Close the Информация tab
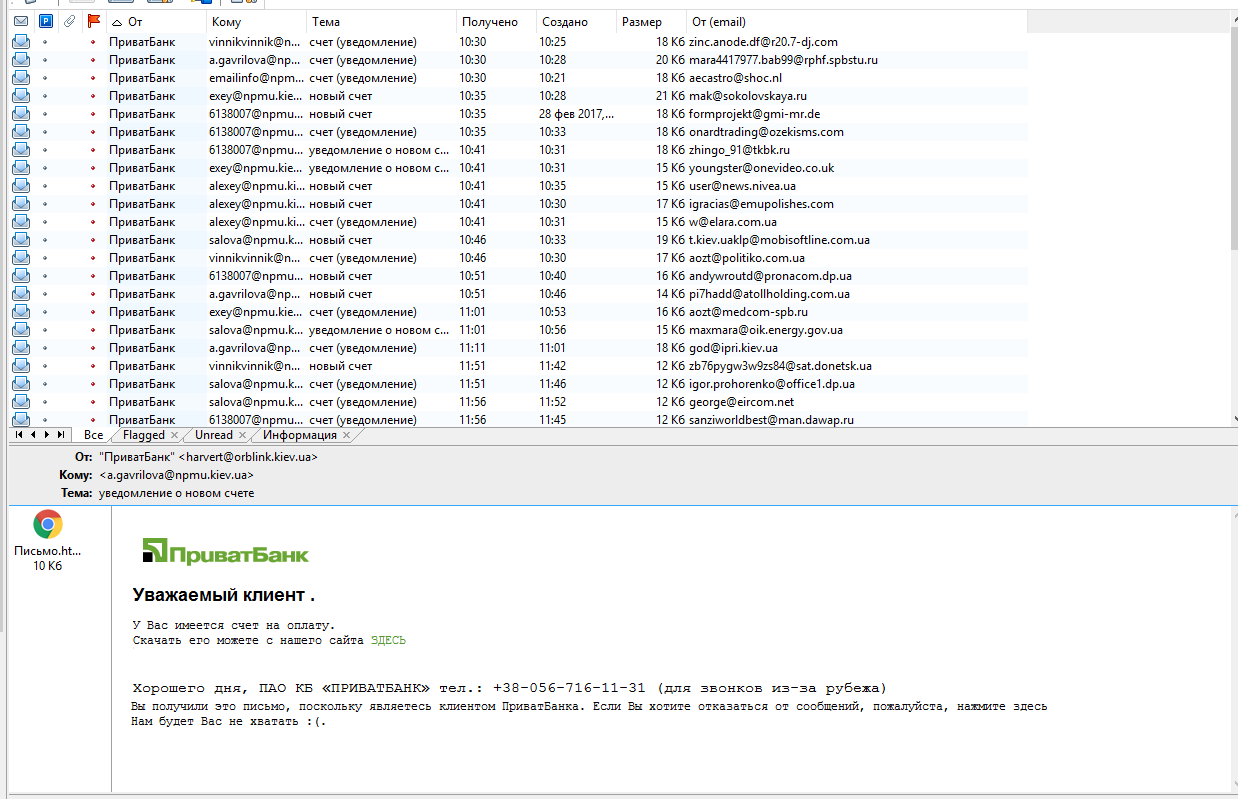This screenshot has width=1238, height=799. 347,436
